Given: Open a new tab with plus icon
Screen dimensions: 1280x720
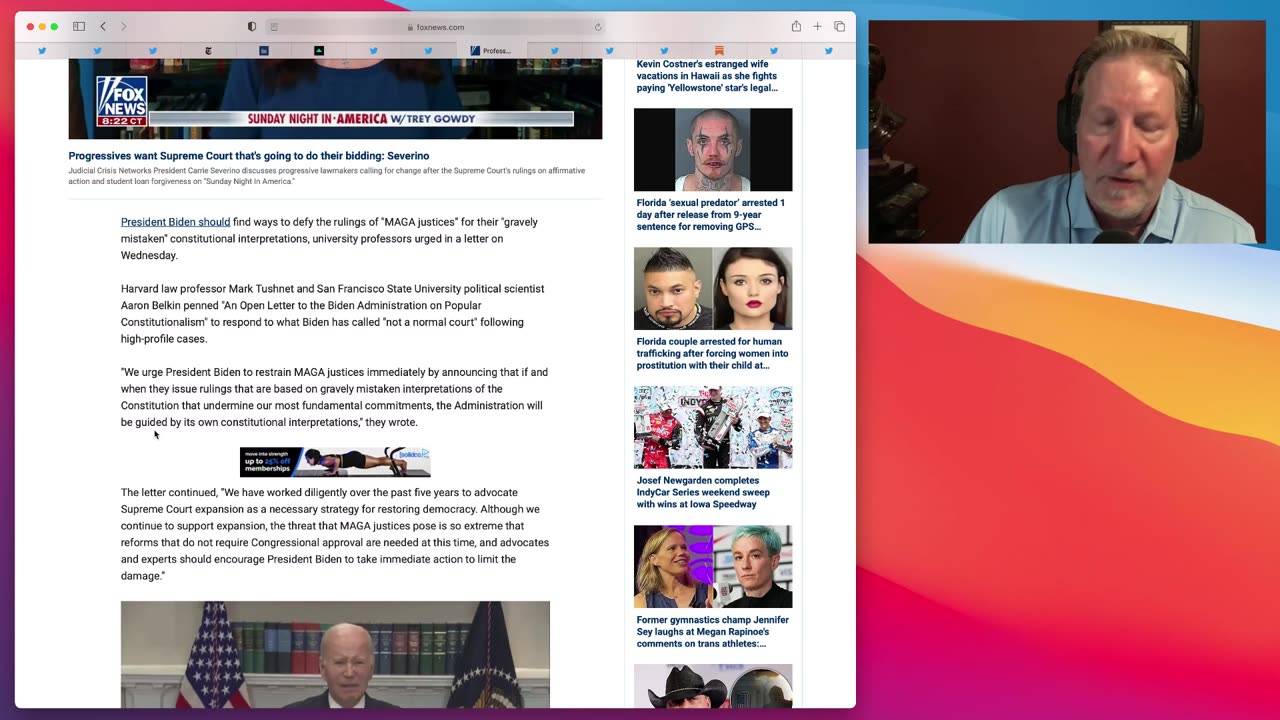Looking at the screenshot, I should click(x=817, y=27).
